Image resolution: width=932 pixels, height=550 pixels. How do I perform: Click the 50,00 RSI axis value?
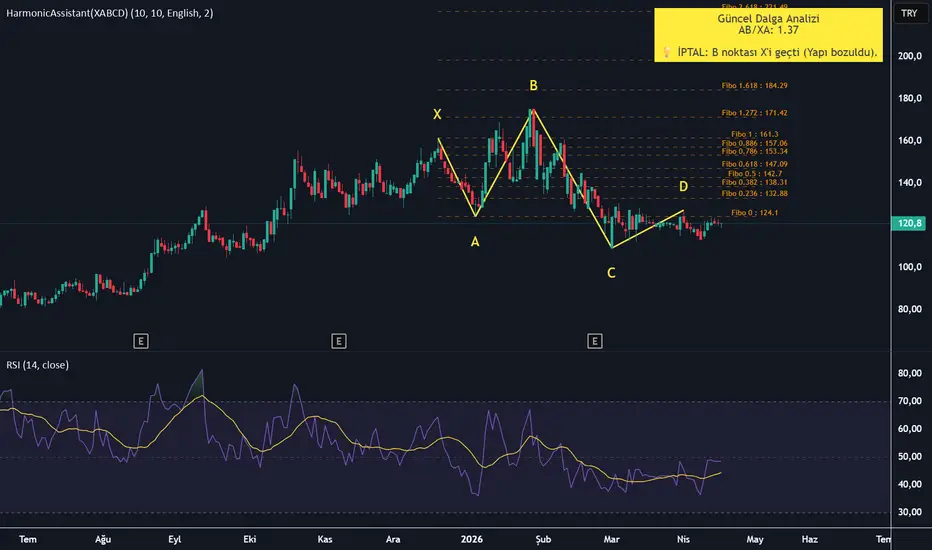910,457
